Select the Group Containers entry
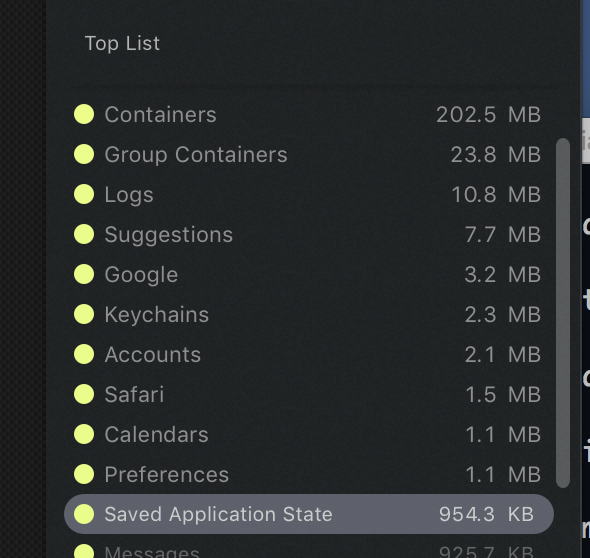Viewport: 590px width, 558px height. point(309,154)
